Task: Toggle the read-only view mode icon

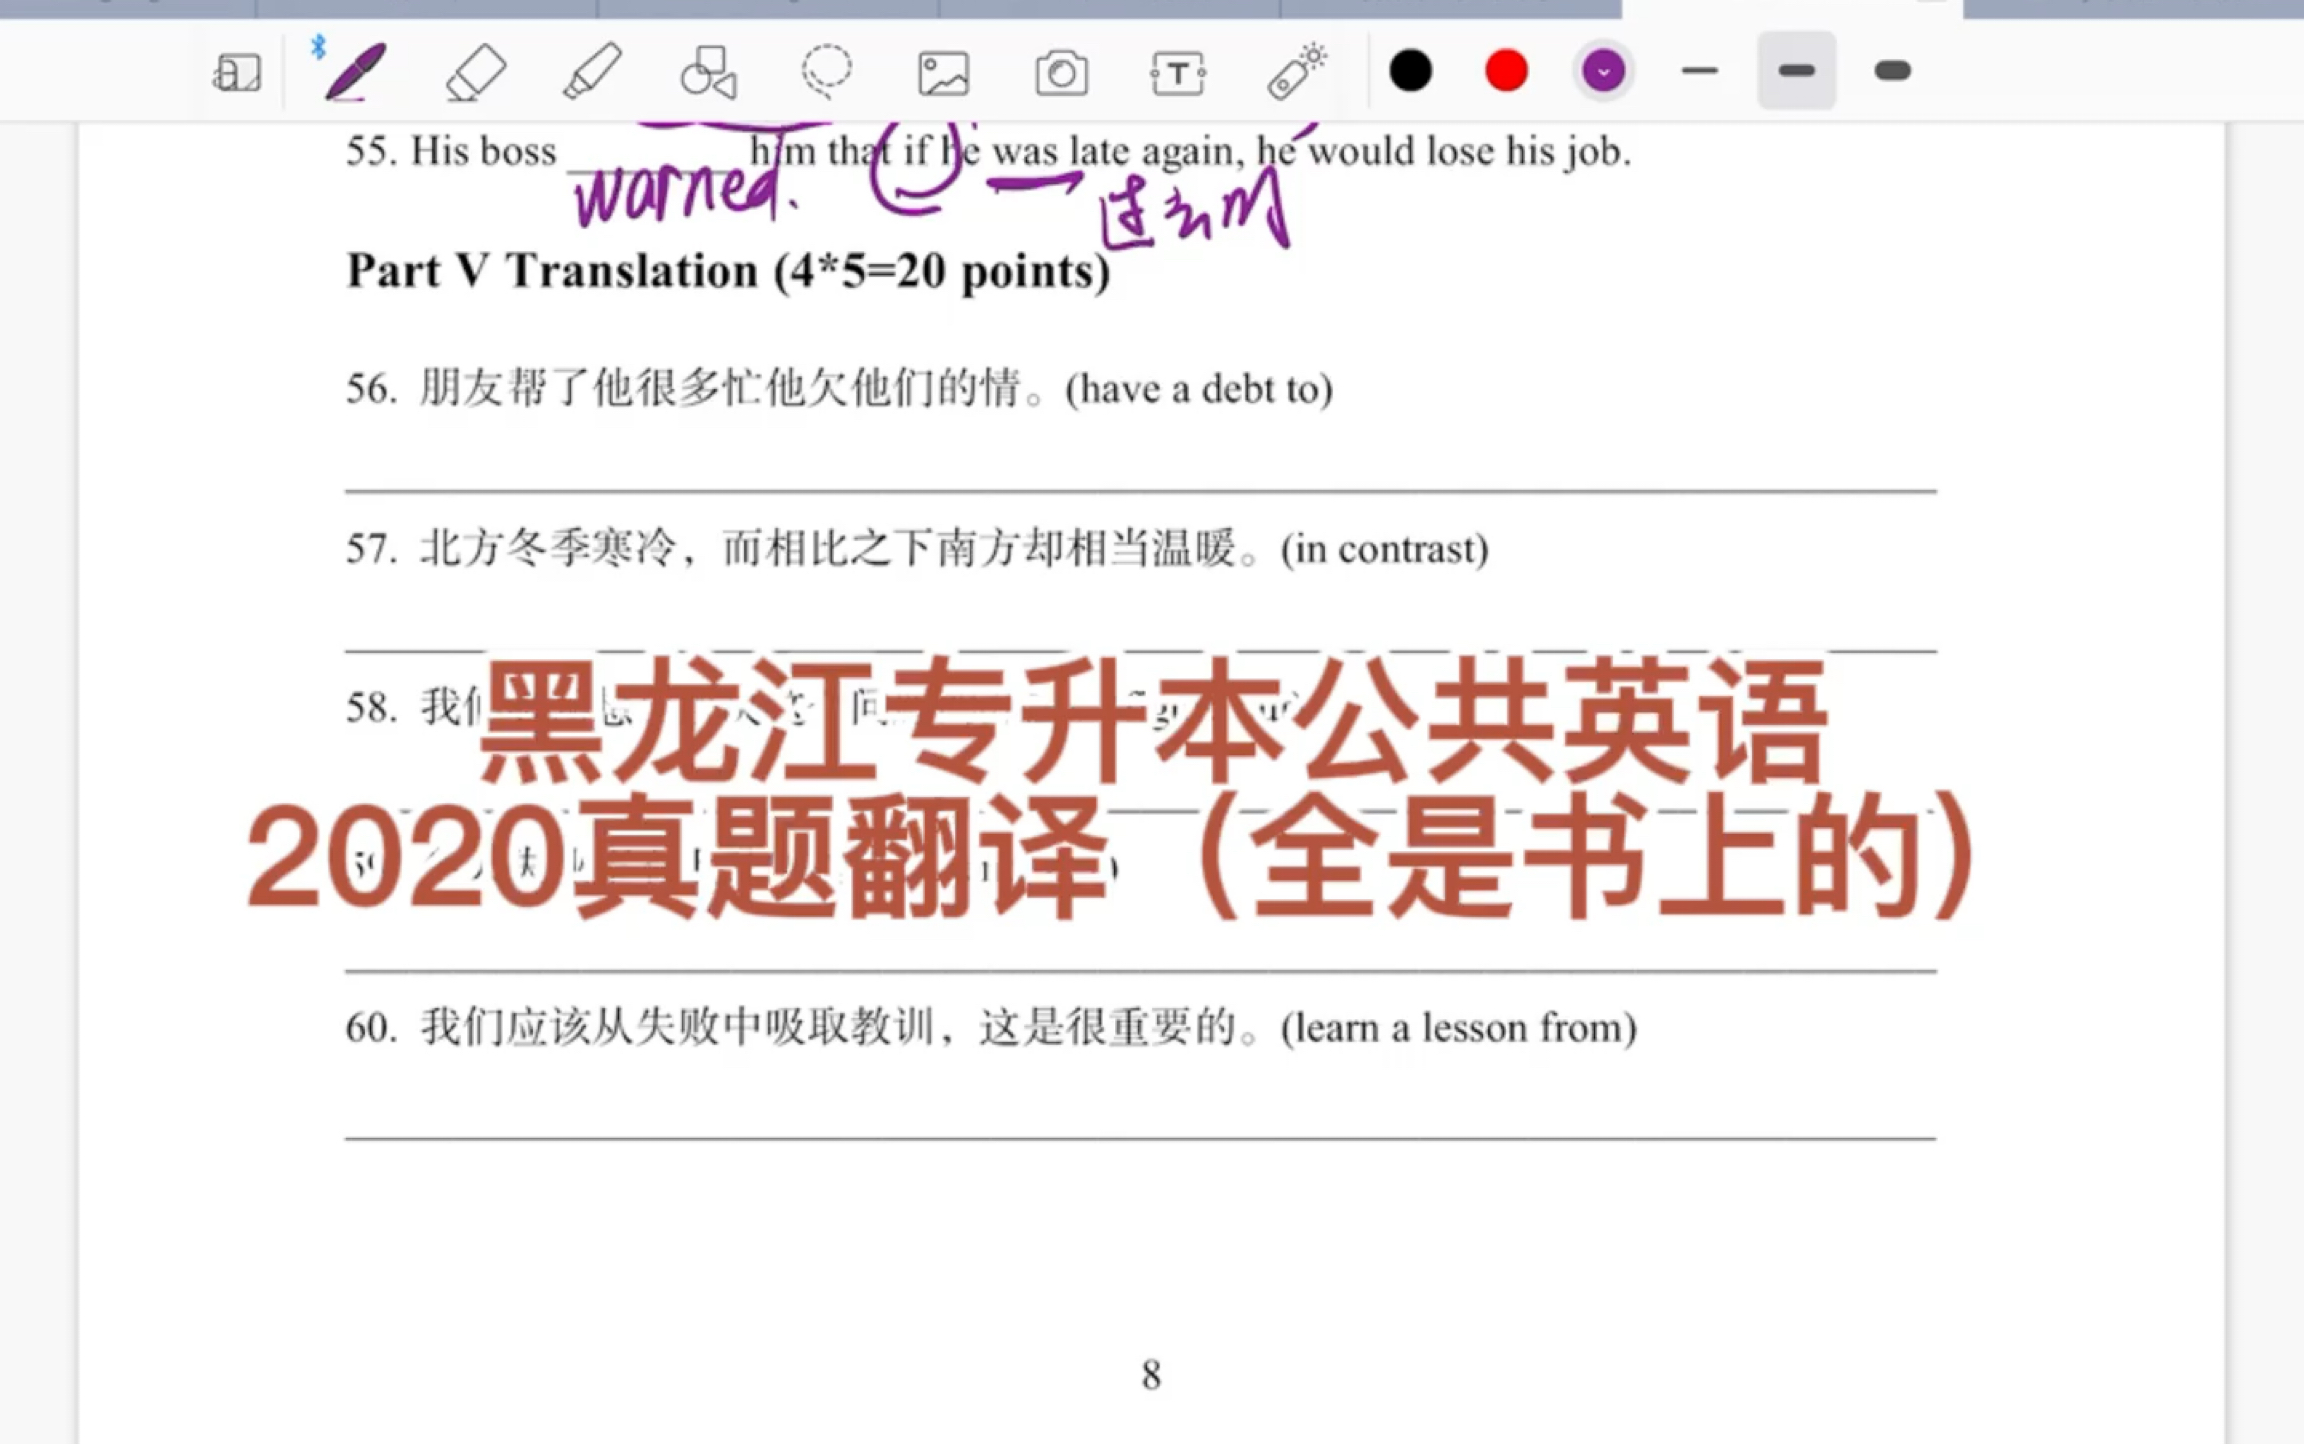Action: (237, 73)
